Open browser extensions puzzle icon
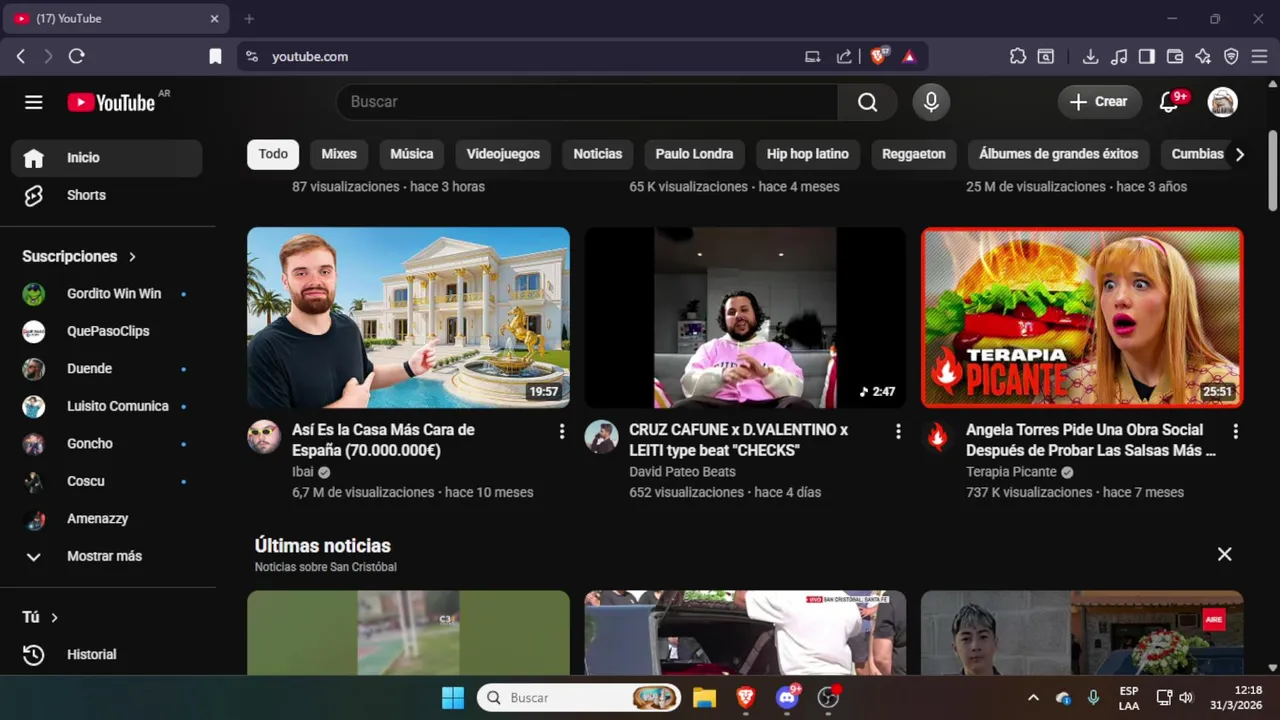 1017,57
